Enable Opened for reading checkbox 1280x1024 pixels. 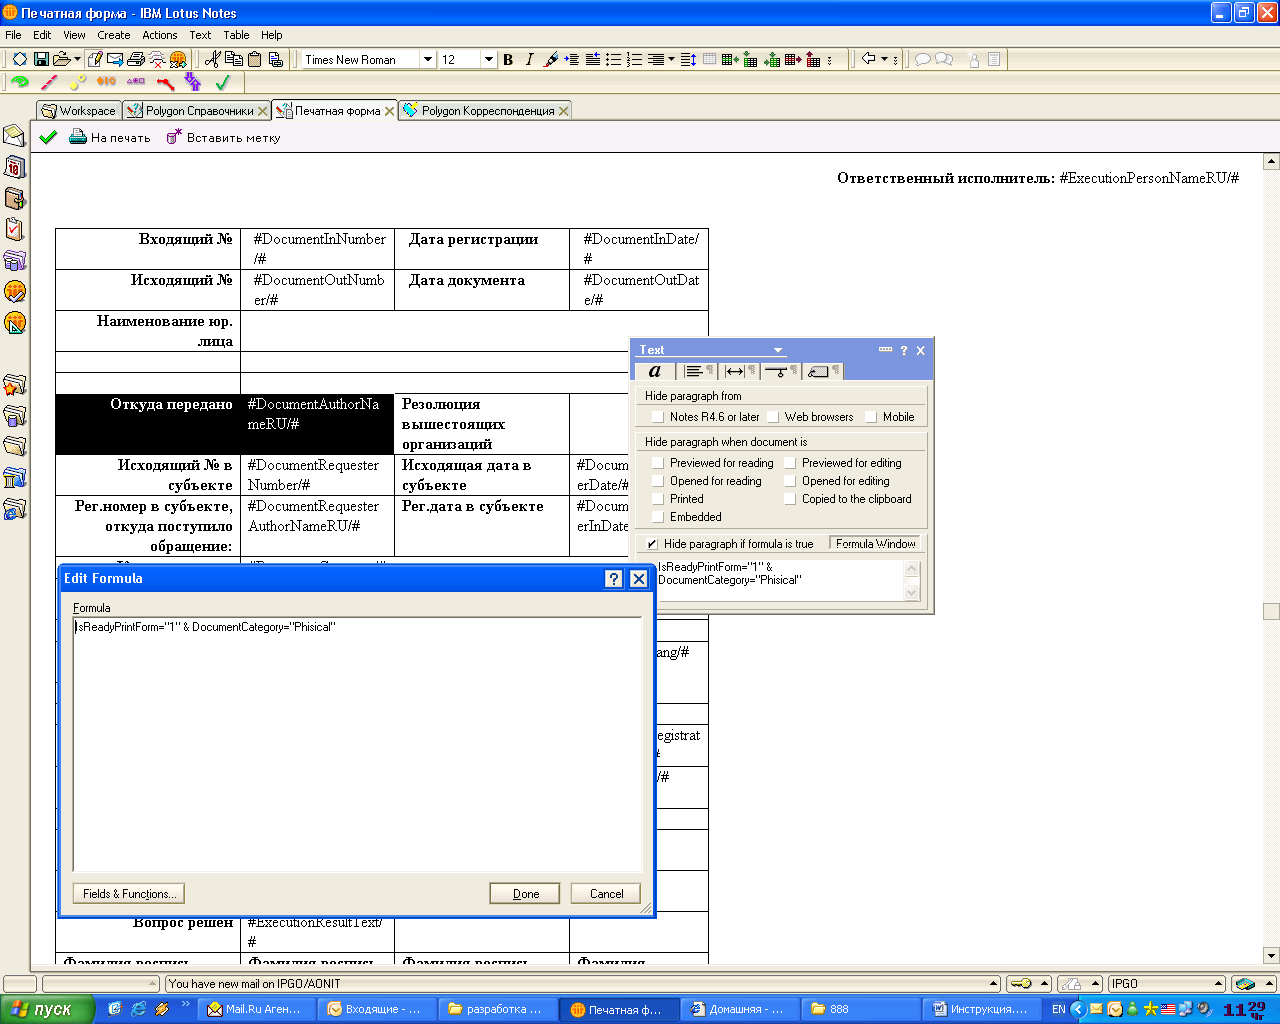(x=657, y=481)
